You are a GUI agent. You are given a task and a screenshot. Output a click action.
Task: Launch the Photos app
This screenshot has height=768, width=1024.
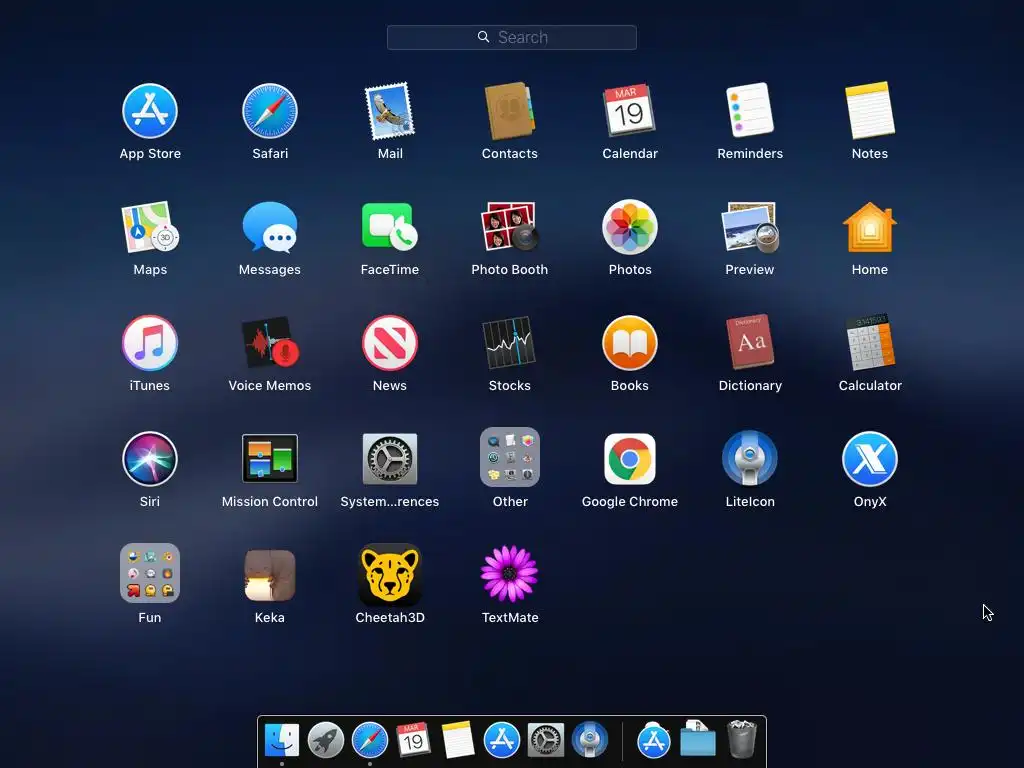tap(630, 227)
